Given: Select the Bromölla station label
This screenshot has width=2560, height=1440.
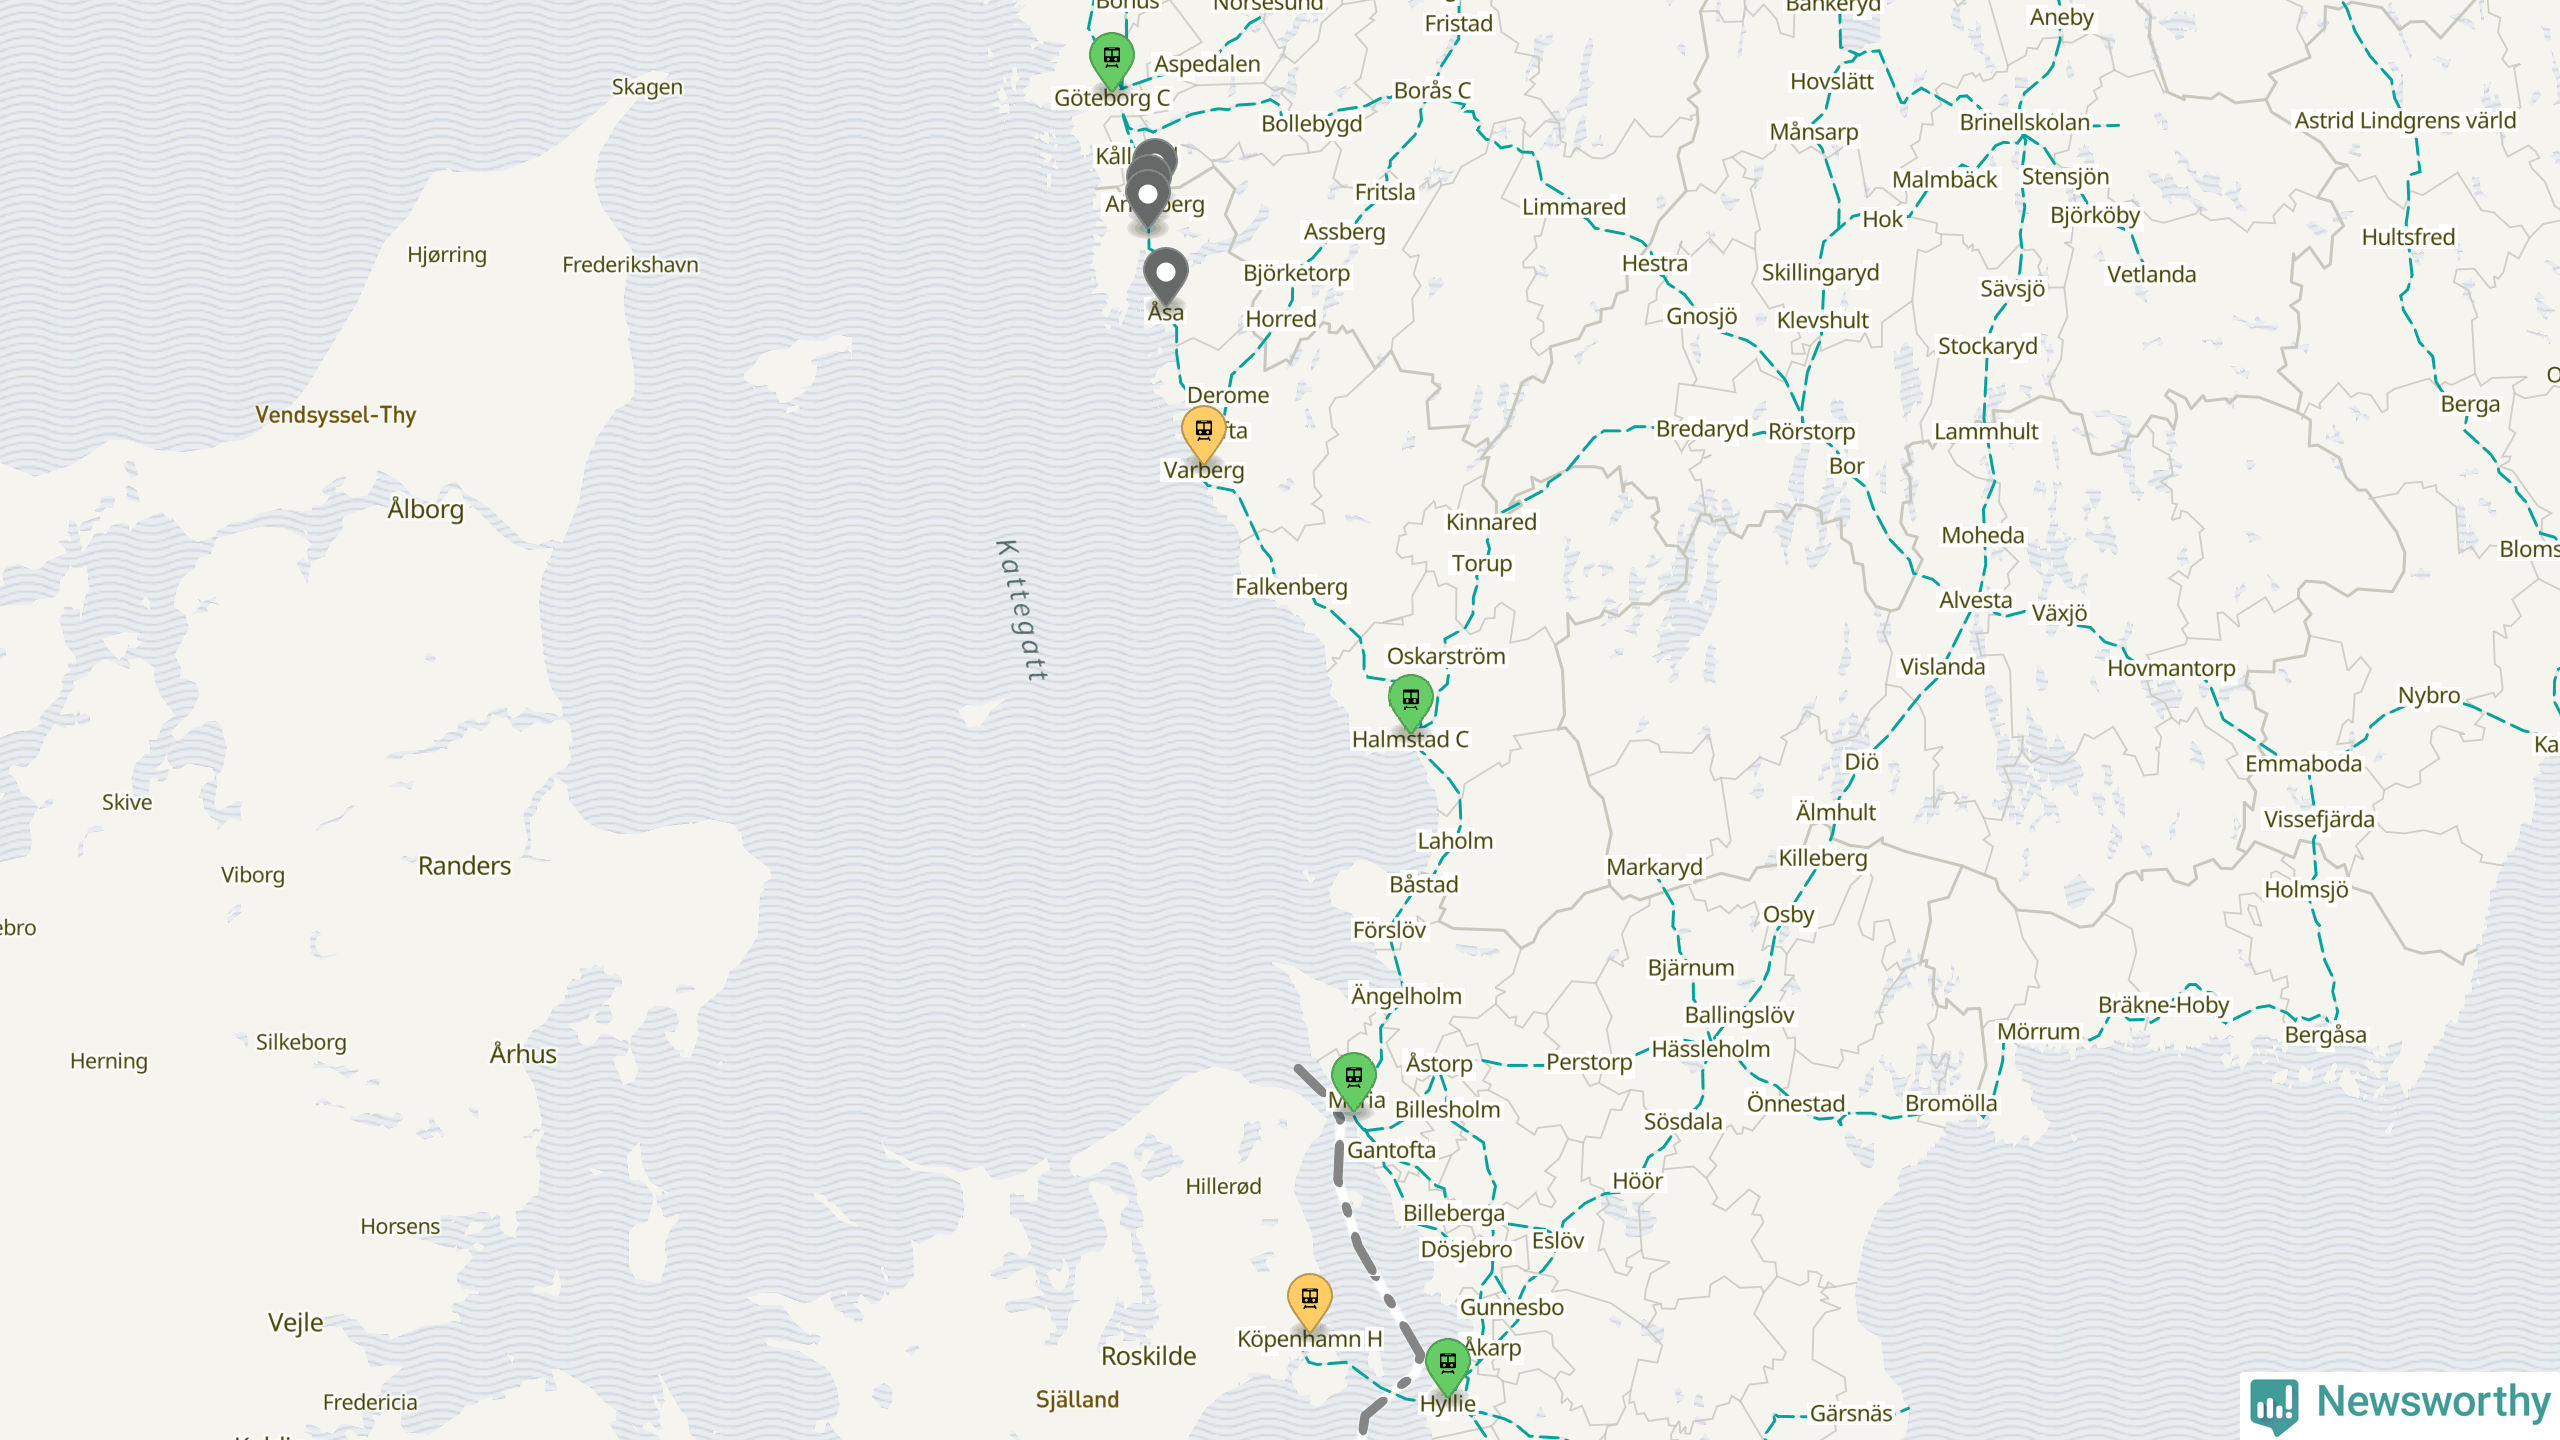Looking at the screenshot, I should 1951,1103.
